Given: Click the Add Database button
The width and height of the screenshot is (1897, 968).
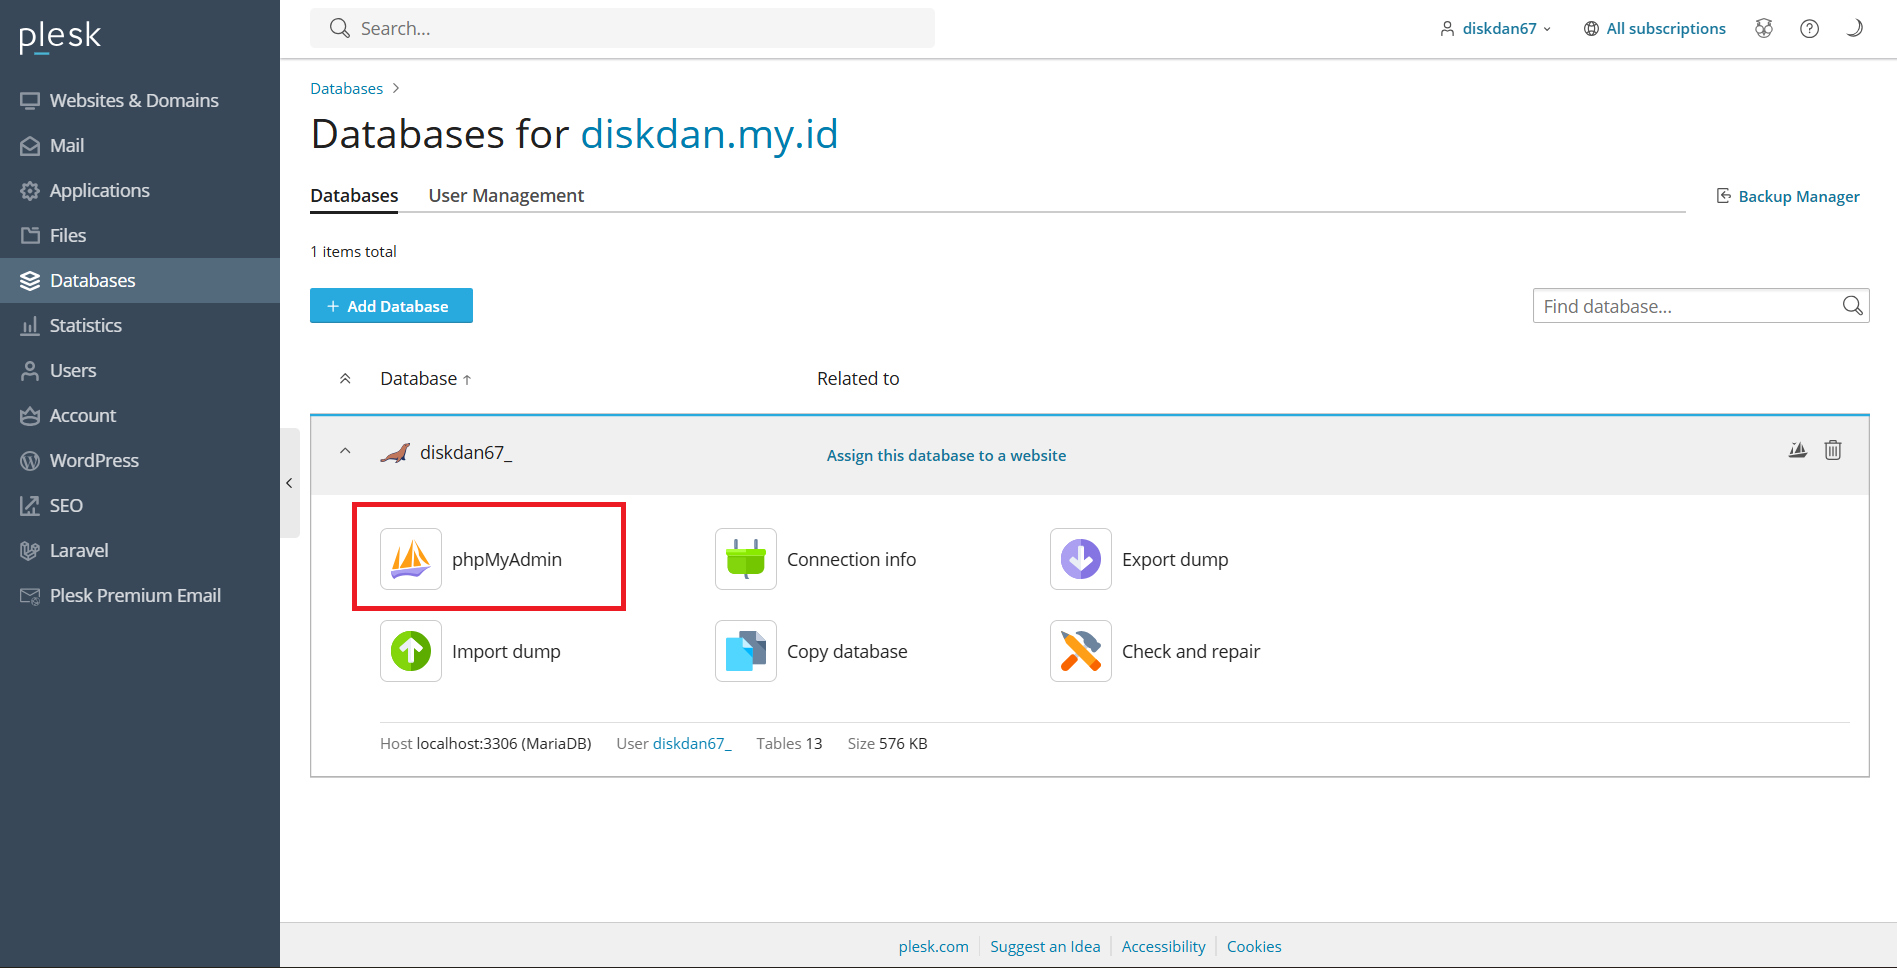Looking at the screenshot, I should pyautogui.click(x=391, y=306).
